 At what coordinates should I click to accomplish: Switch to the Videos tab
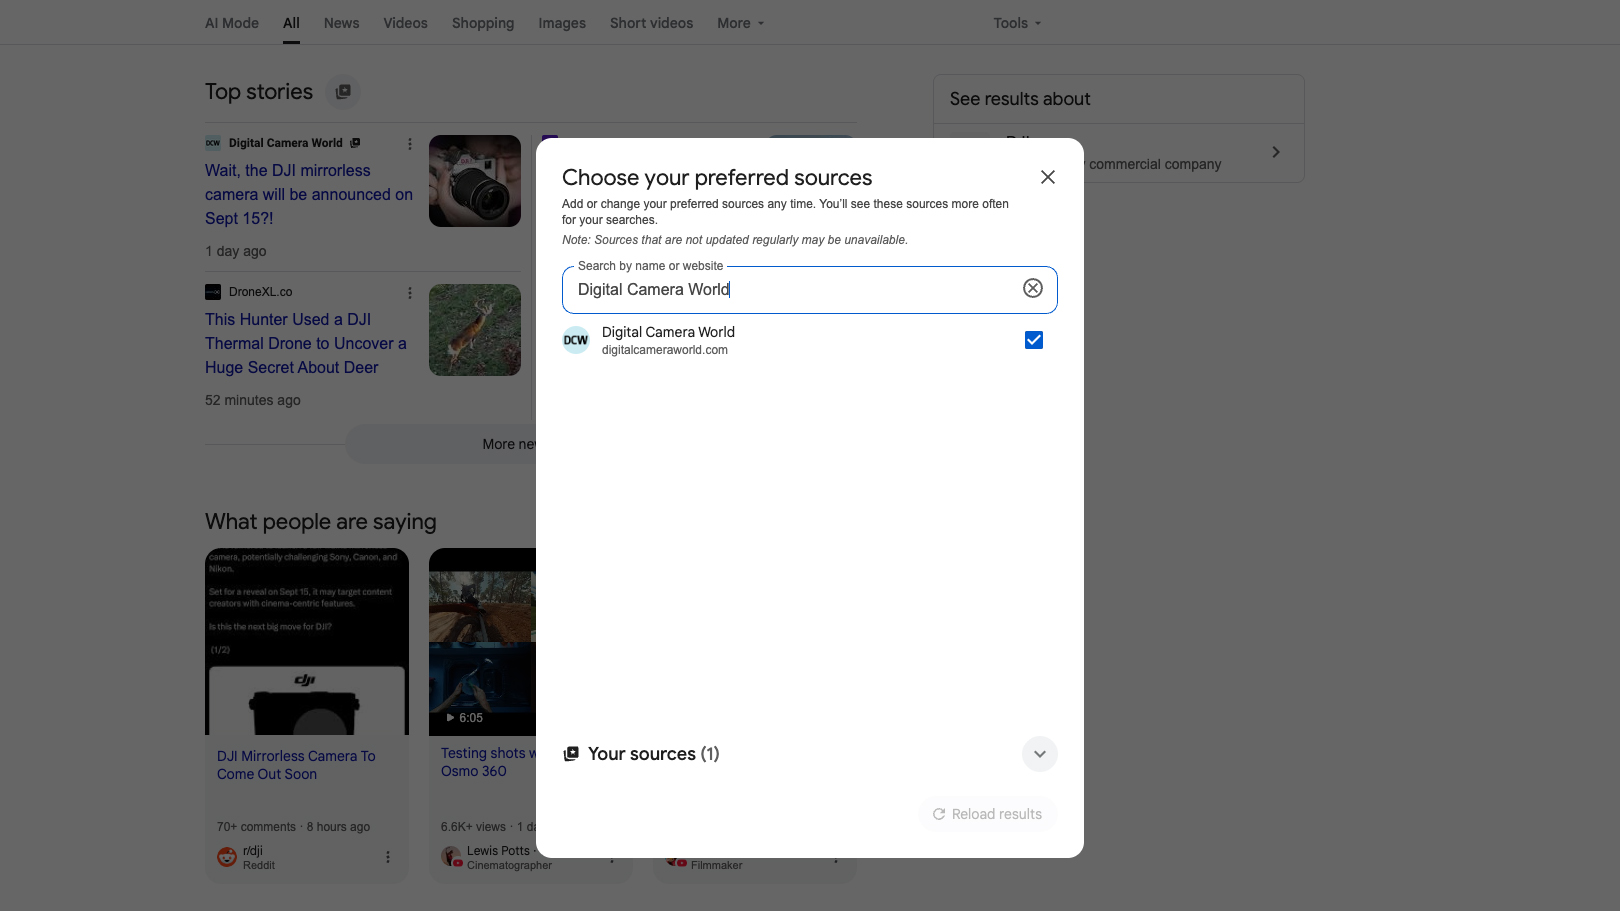click(405, 23)
